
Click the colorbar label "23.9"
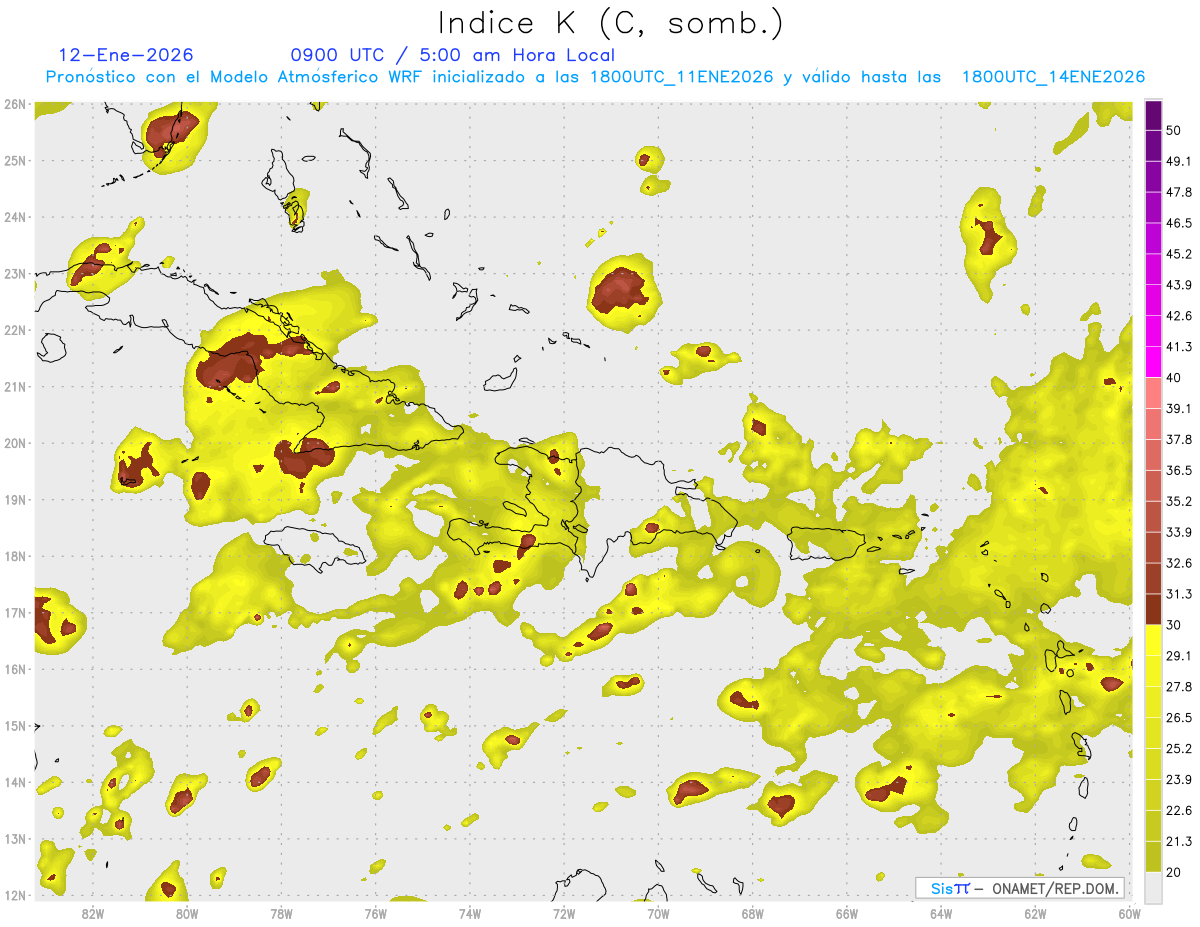pos(1178,780)
